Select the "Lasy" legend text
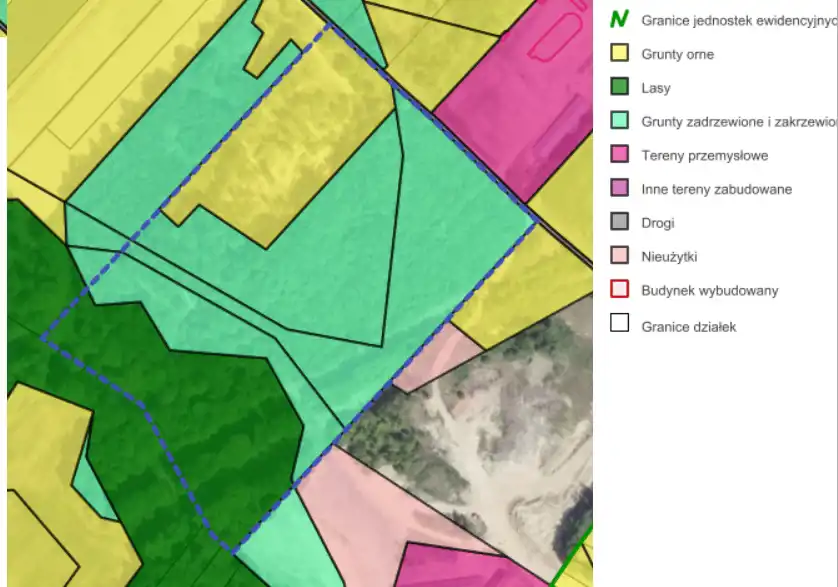This screenshot has width=838, height=587. click(x=656, y=88)
